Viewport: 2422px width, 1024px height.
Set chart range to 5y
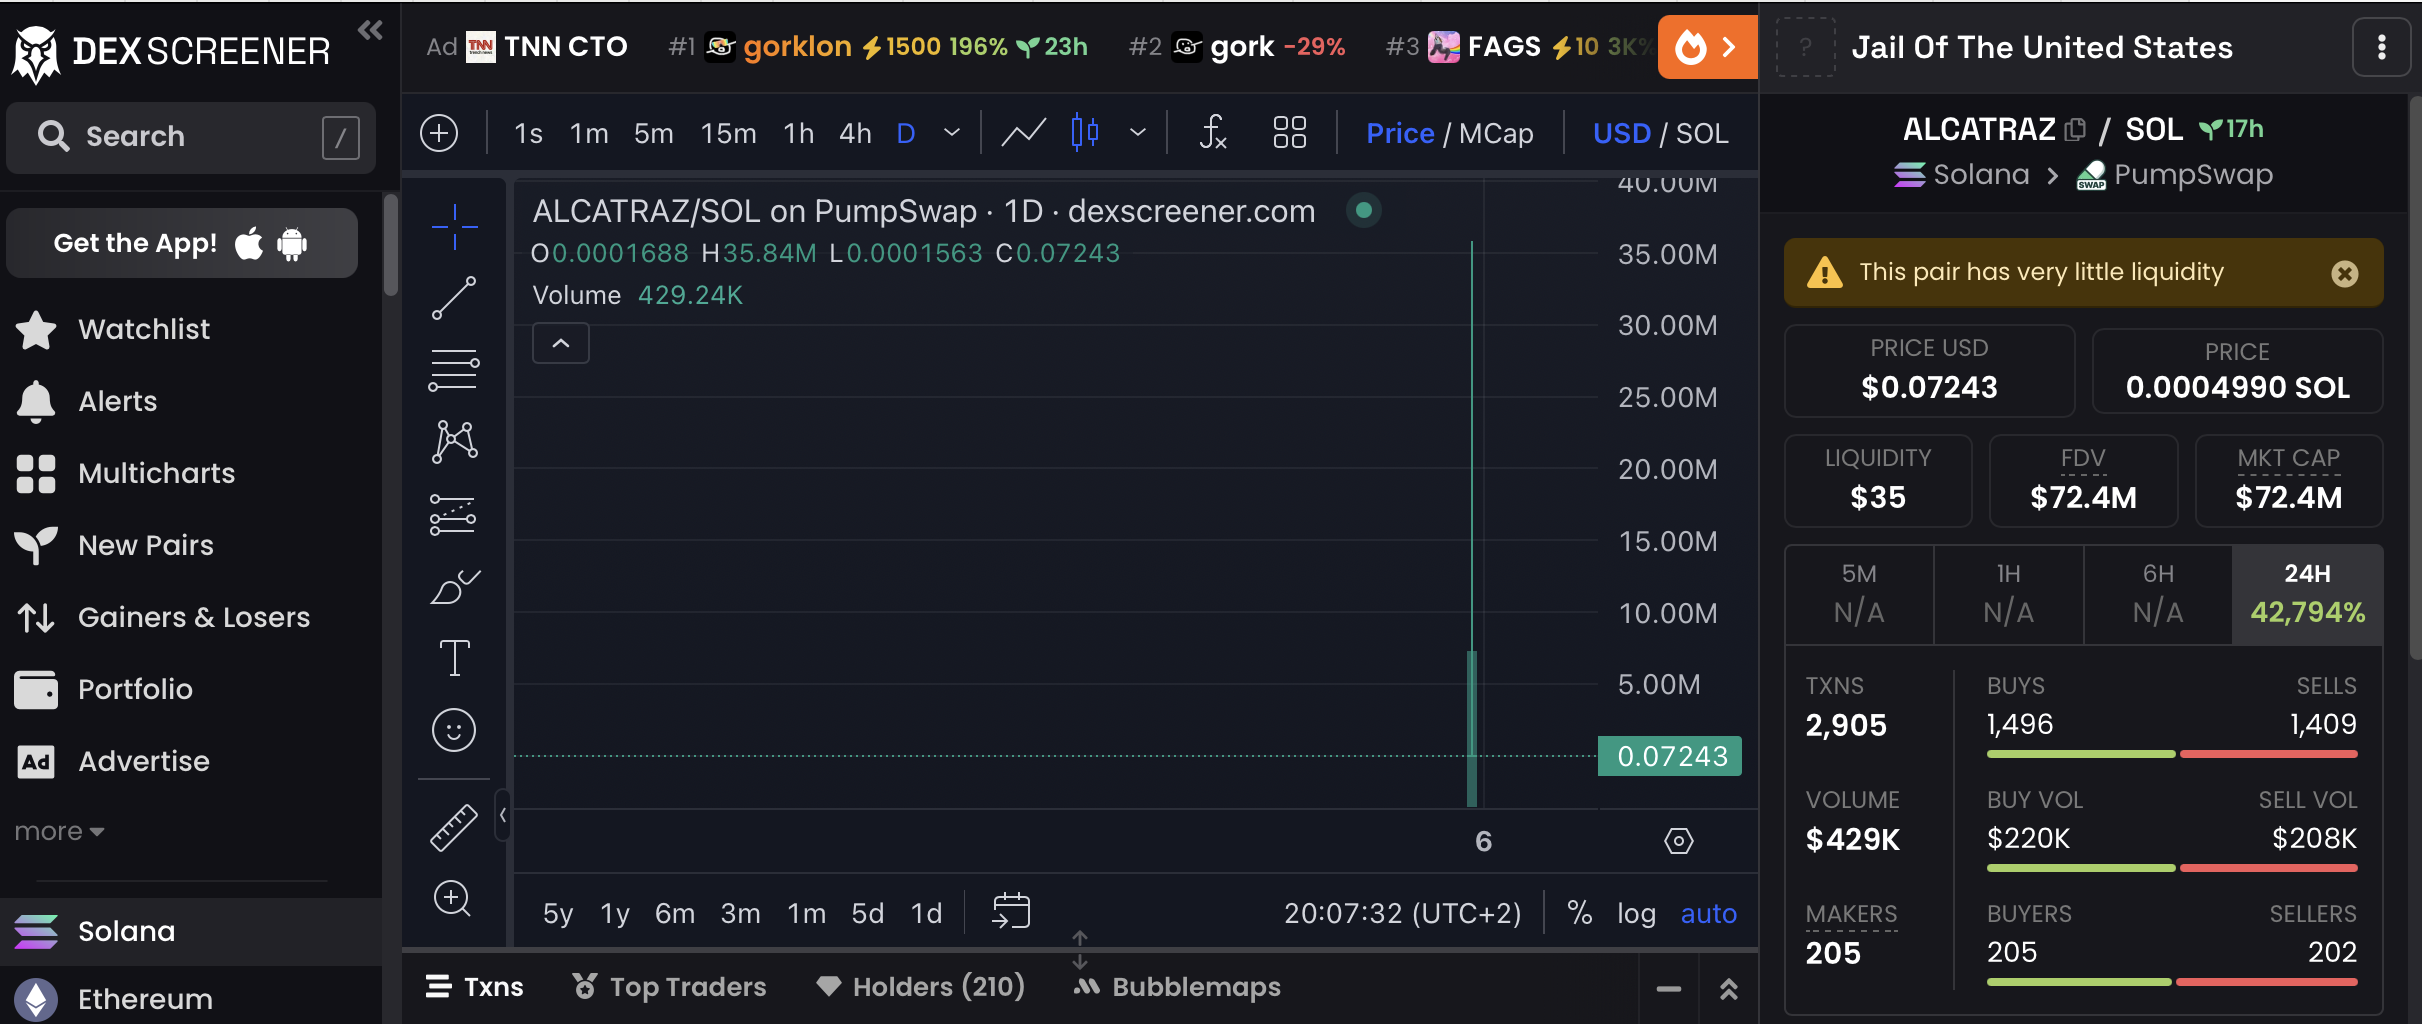click(x=558, y=913)
